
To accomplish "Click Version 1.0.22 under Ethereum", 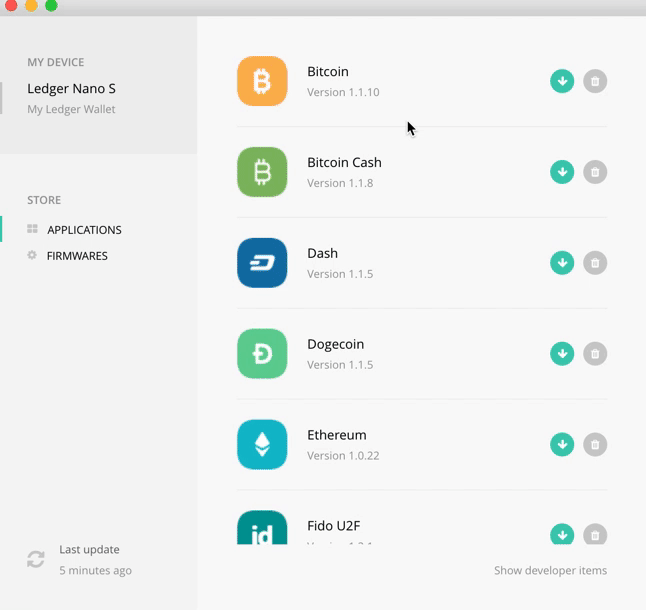I will point(343,456).
